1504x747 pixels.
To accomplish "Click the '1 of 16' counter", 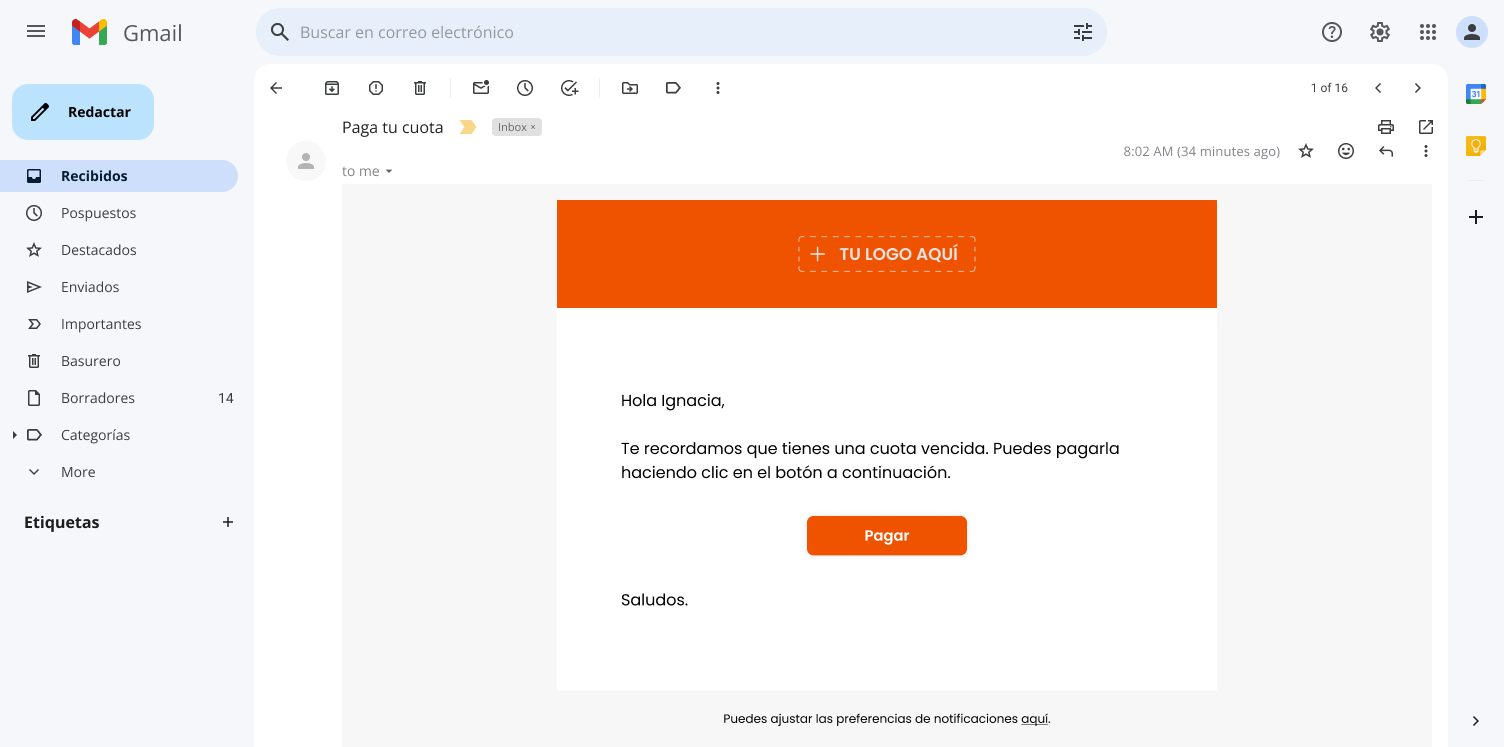I will point(1329,88).
